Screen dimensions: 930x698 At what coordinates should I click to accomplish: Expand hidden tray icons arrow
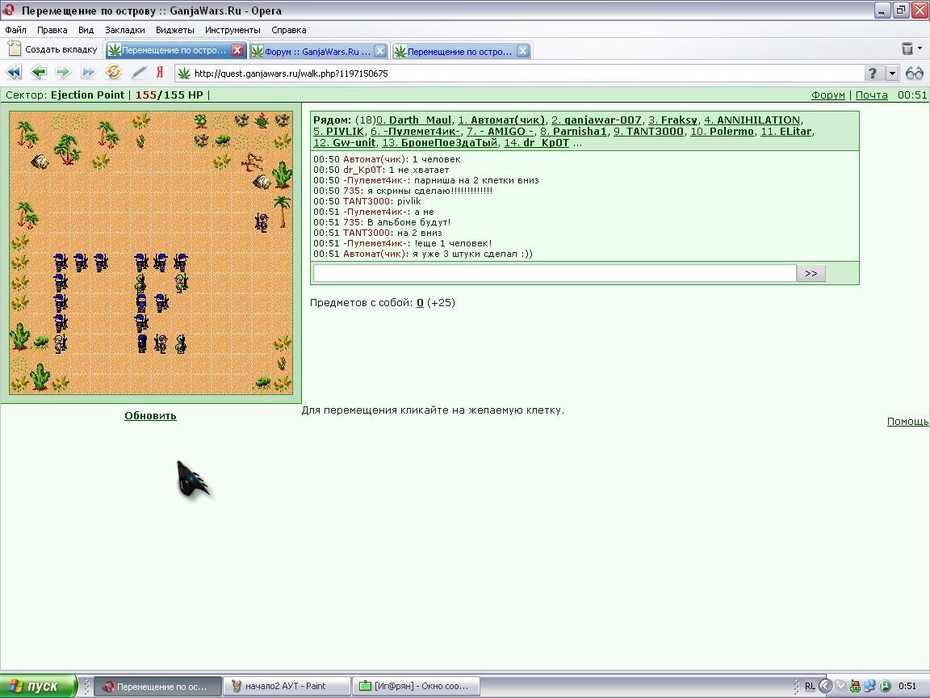(x=825, y=686)
